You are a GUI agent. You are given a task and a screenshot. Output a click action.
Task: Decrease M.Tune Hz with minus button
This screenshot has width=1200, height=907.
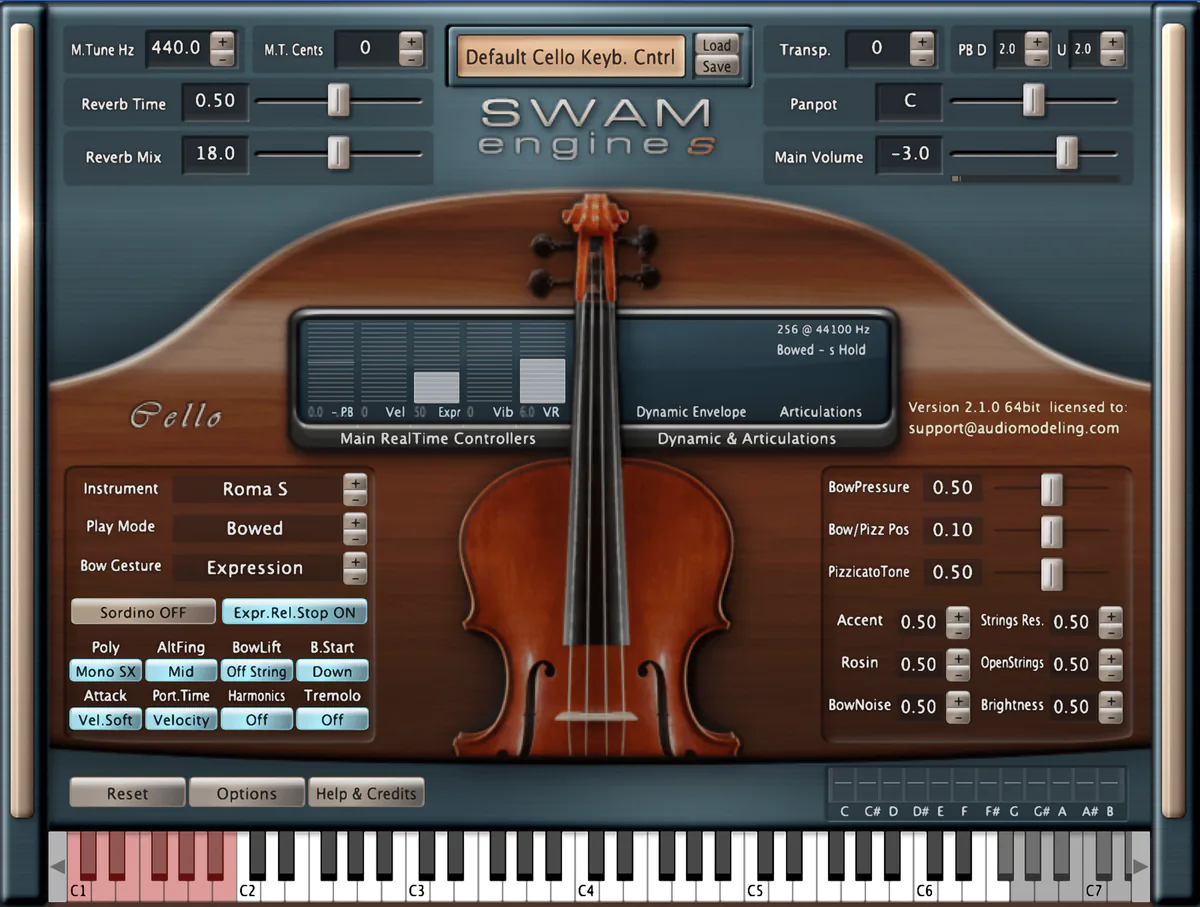223,58
